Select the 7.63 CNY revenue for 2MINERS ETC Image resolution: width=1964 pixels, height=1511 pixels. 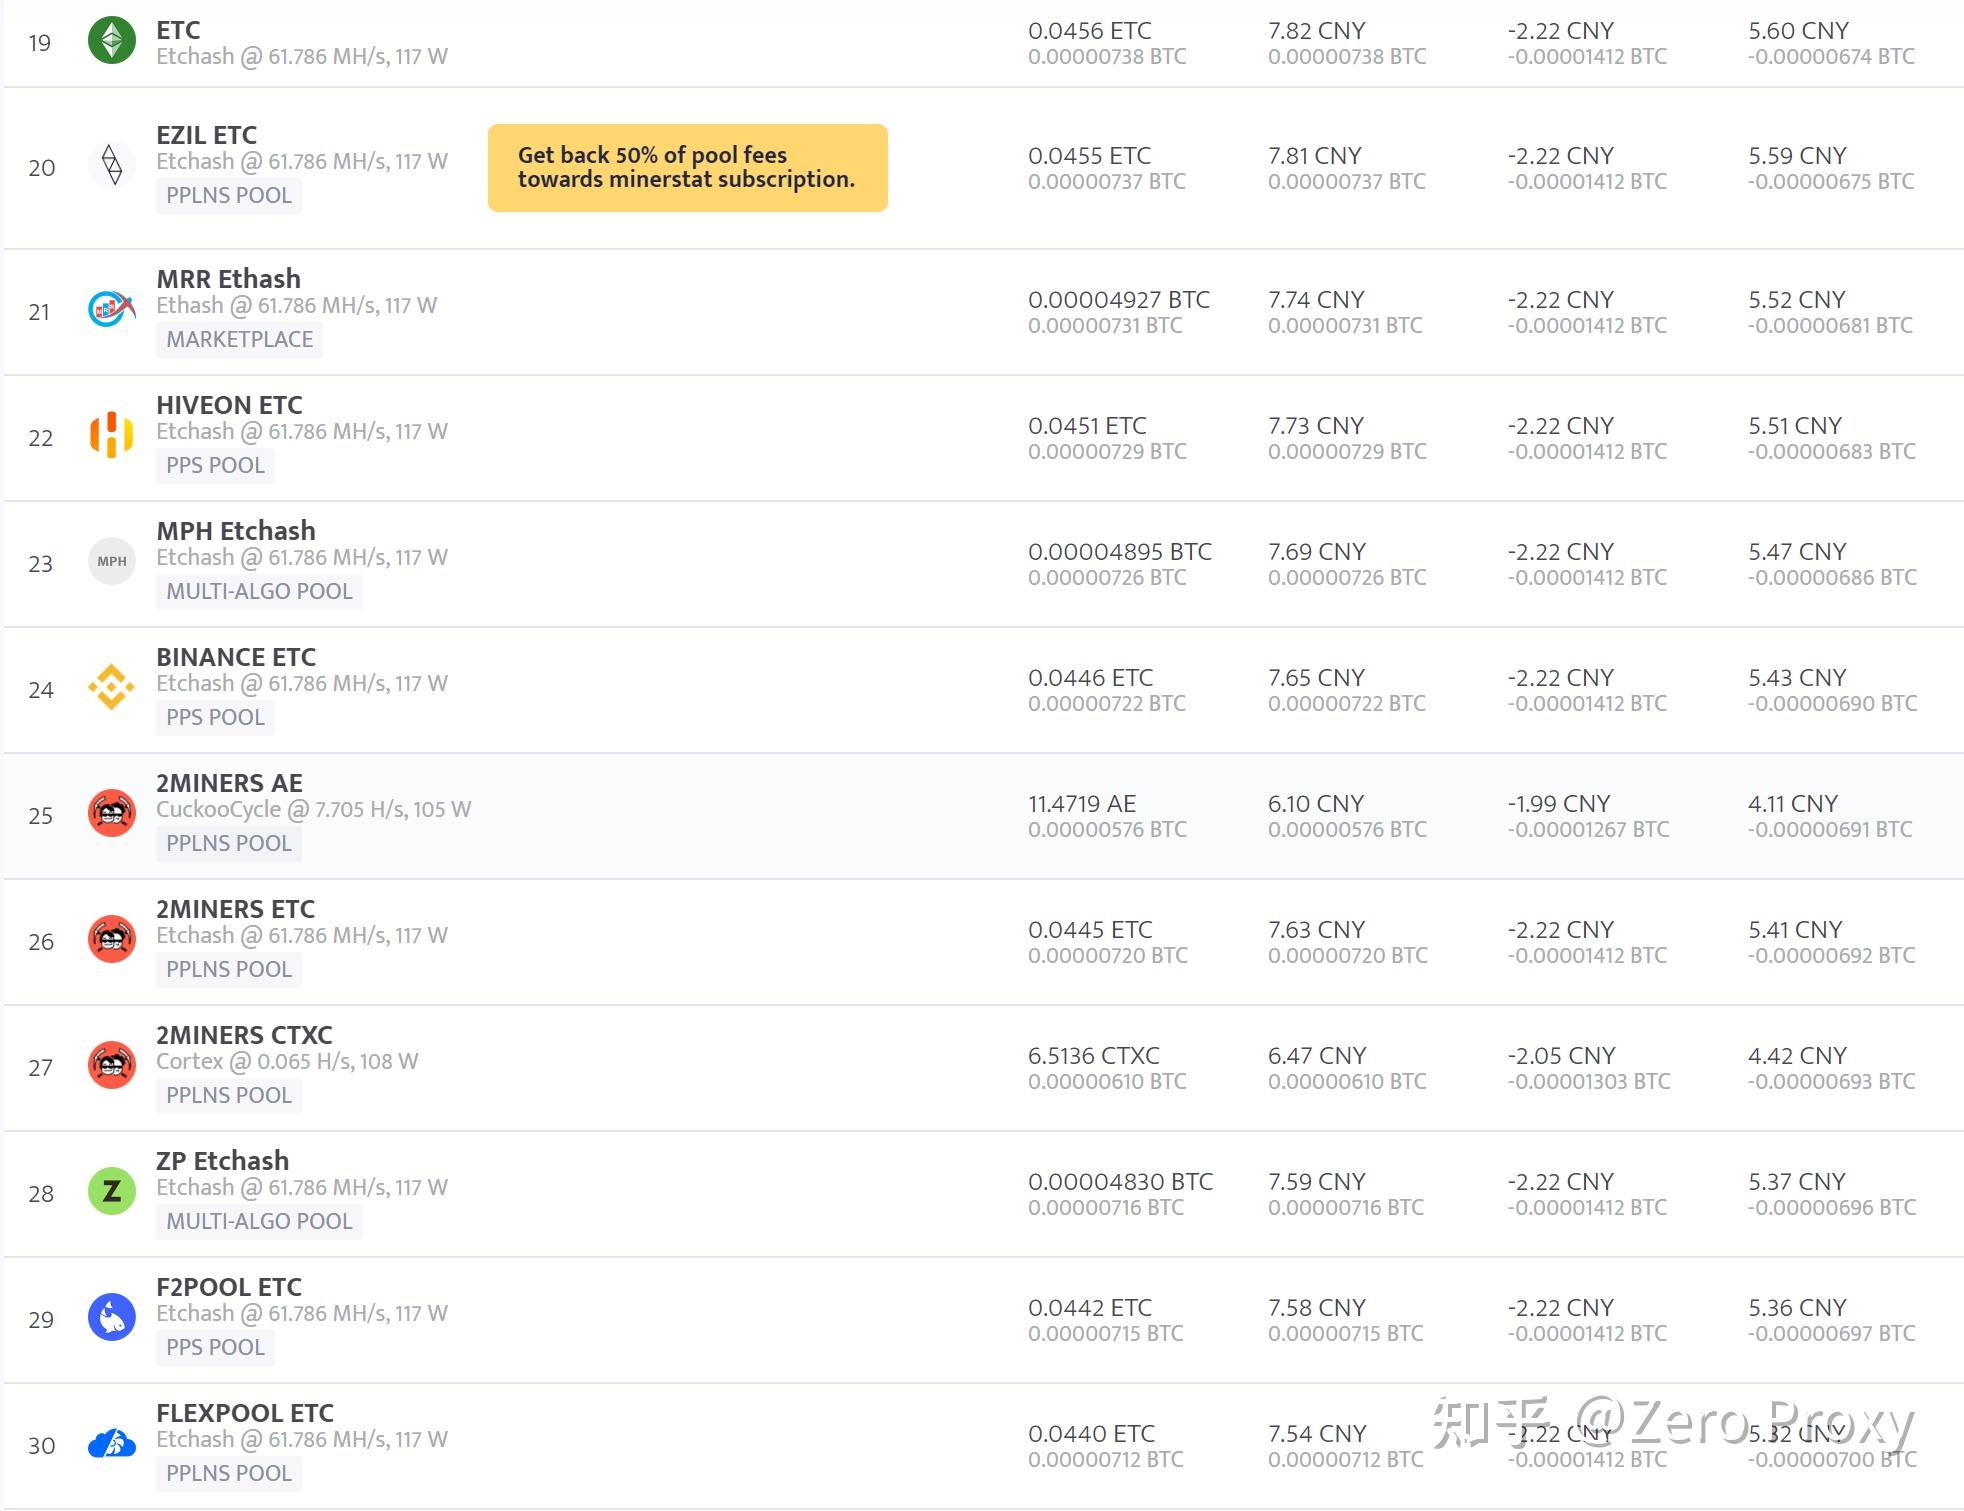1317,930
